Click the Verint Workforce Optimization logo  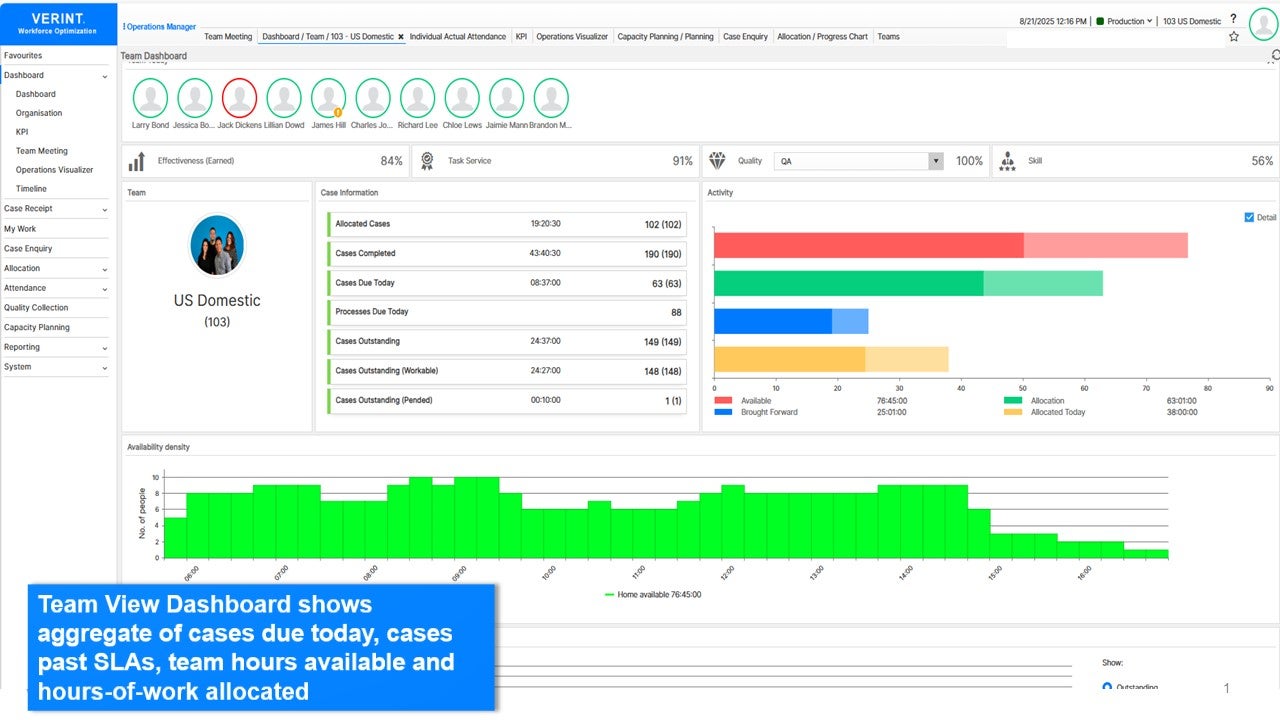point(57,24)
